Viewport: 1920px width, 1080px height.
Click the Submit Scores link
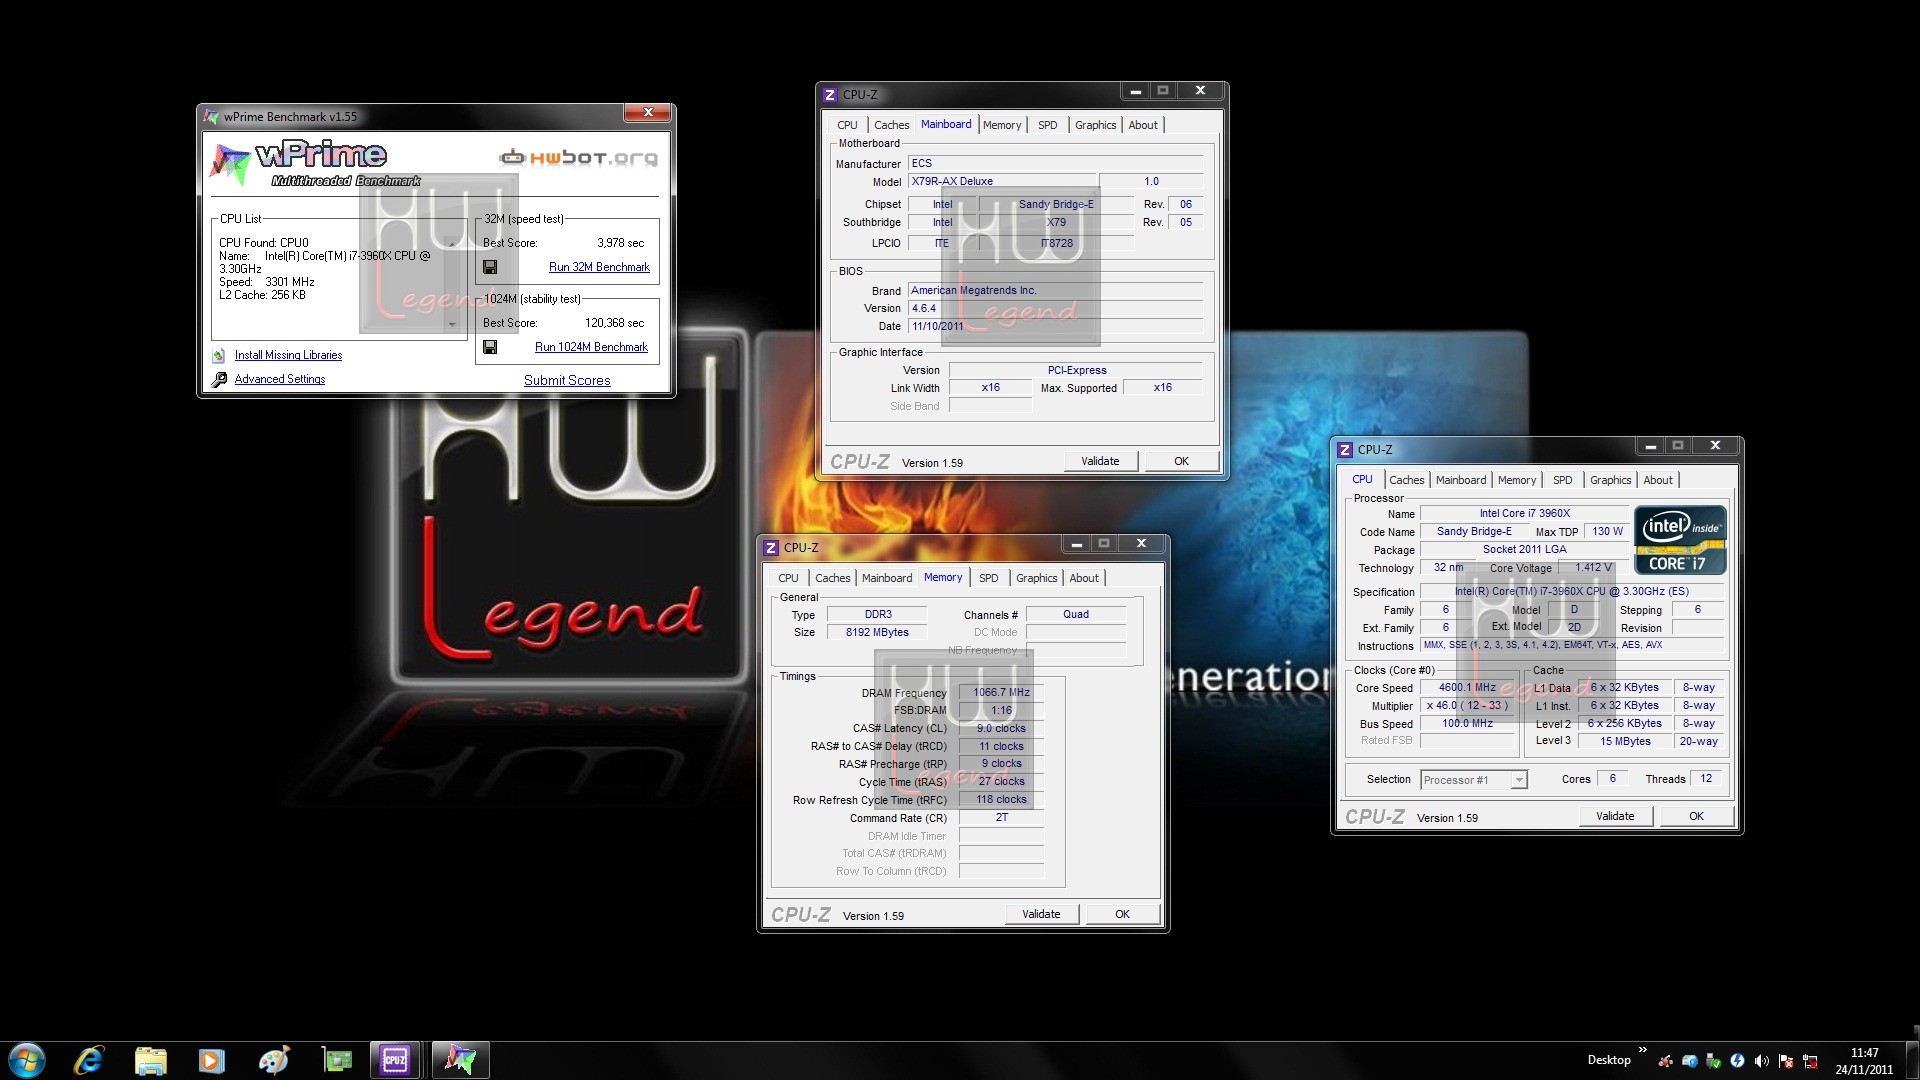coord(567,380)
